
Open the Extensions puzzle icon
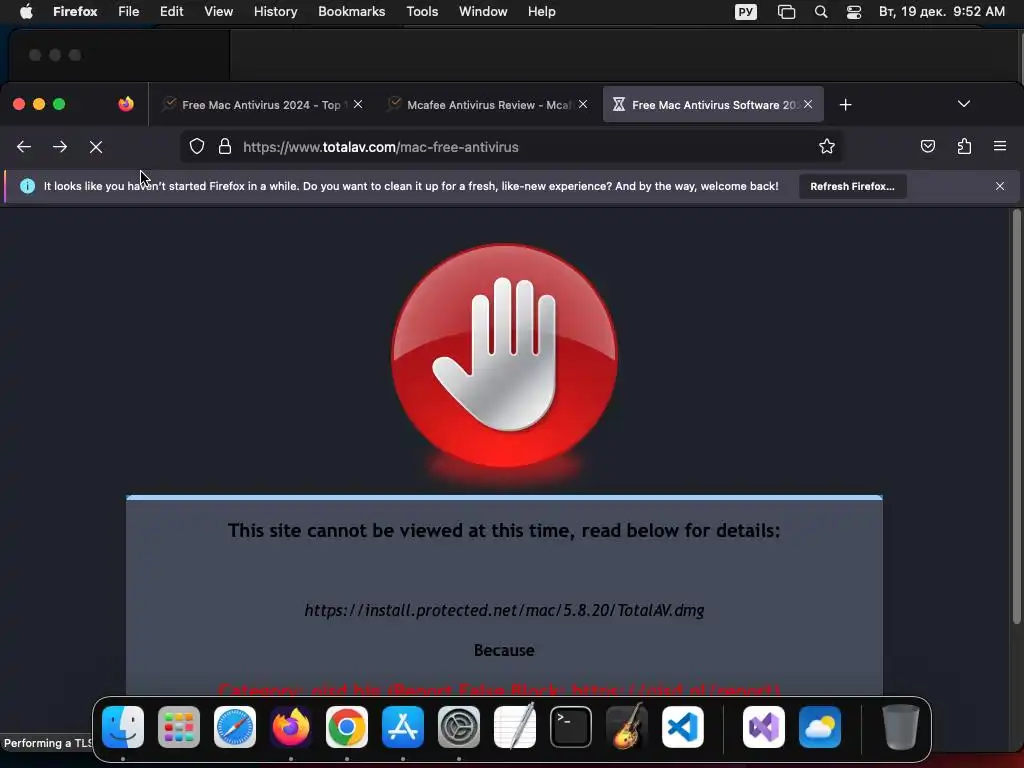(x=964, y=147)
